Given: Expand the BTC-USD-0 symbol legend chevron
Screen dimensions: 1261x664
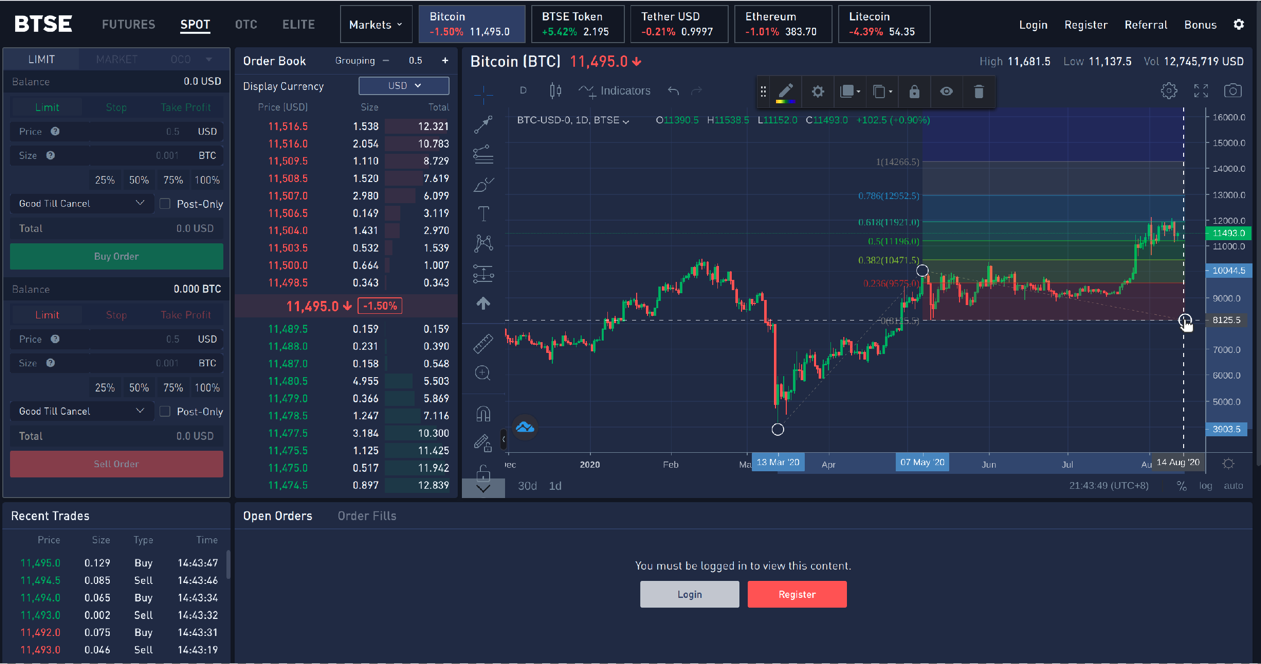Looking at the screenshot, I should tap(626, 121).
